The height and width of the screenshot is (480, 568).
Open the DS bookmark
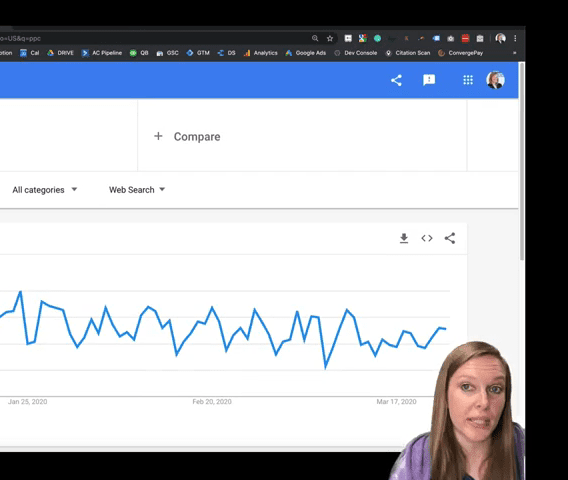226,53
